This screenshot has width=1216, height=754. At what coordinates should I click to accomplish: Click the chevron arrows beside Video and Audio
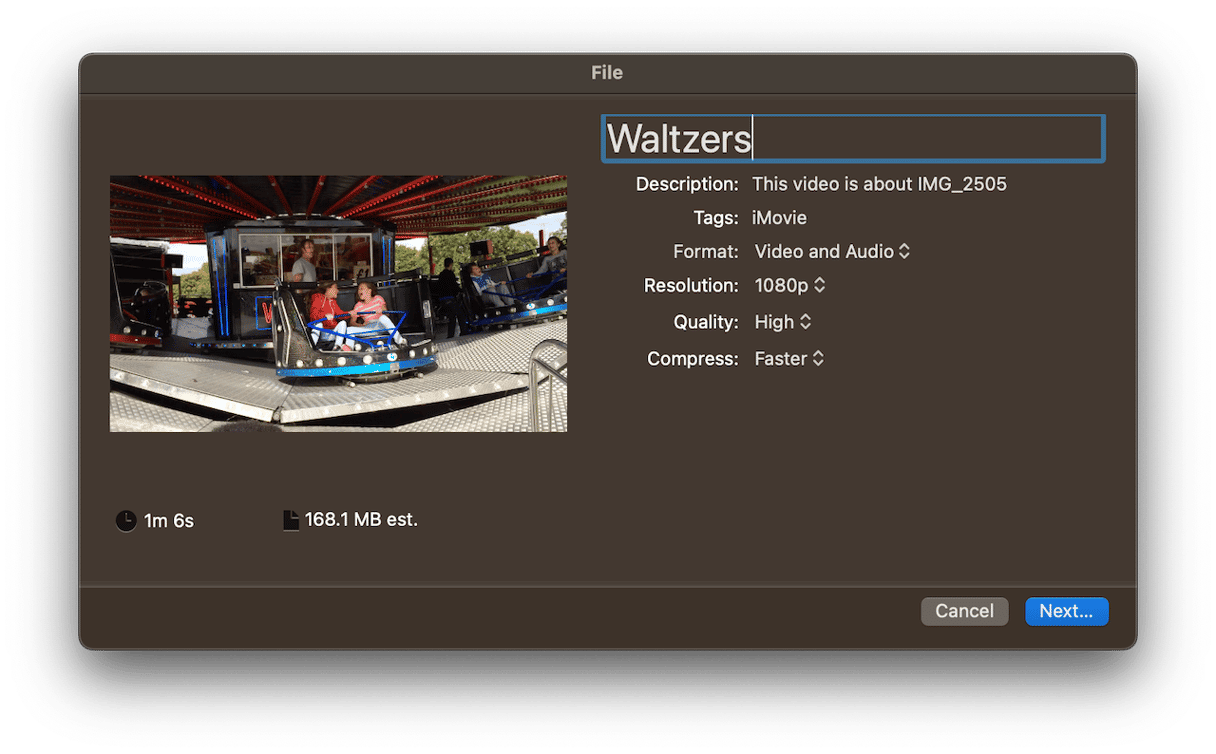(904, 252)
